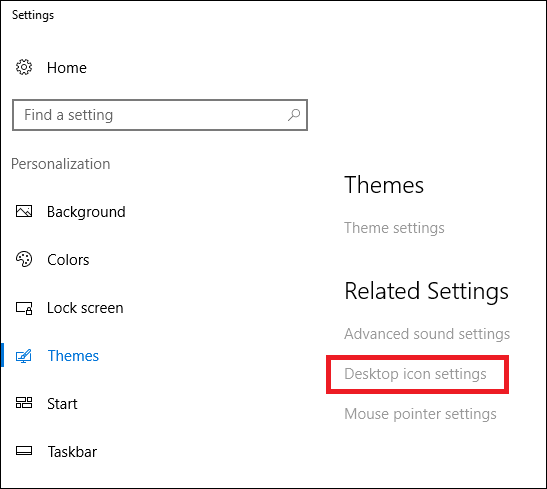Click the search magnifier icon

pyautogui.click(x=294, y=115)
